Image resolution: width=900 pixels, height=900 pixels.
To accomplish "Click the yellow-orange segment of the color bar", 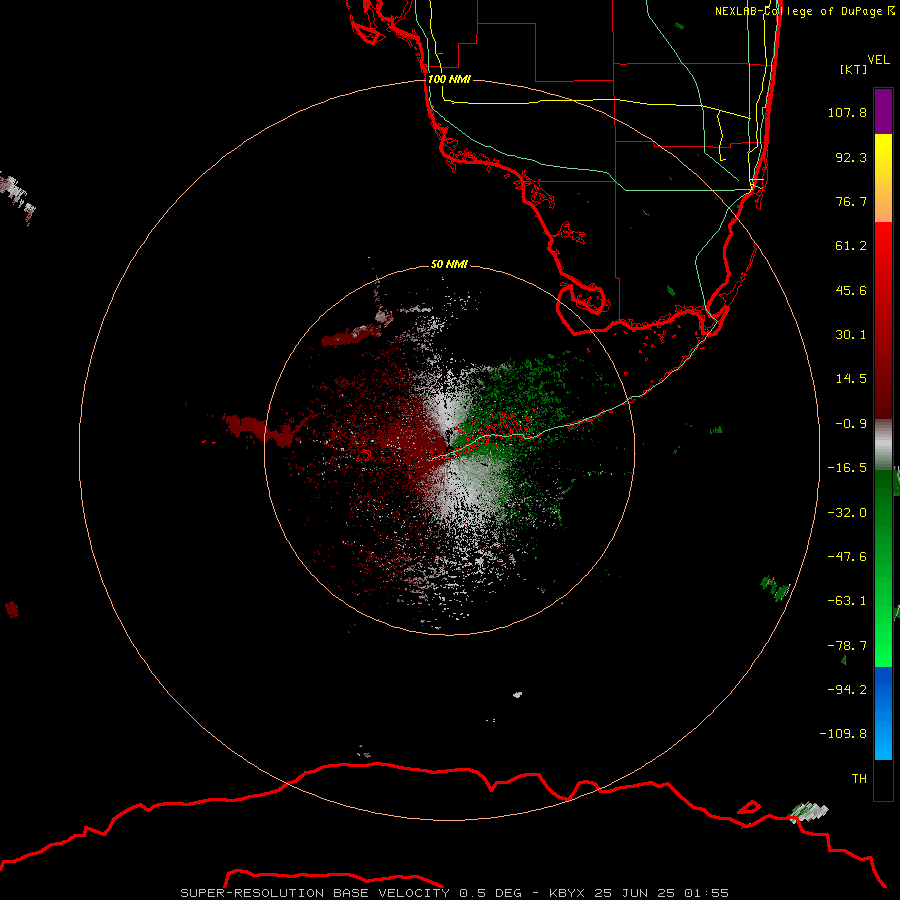I will [x=883, y=178].
